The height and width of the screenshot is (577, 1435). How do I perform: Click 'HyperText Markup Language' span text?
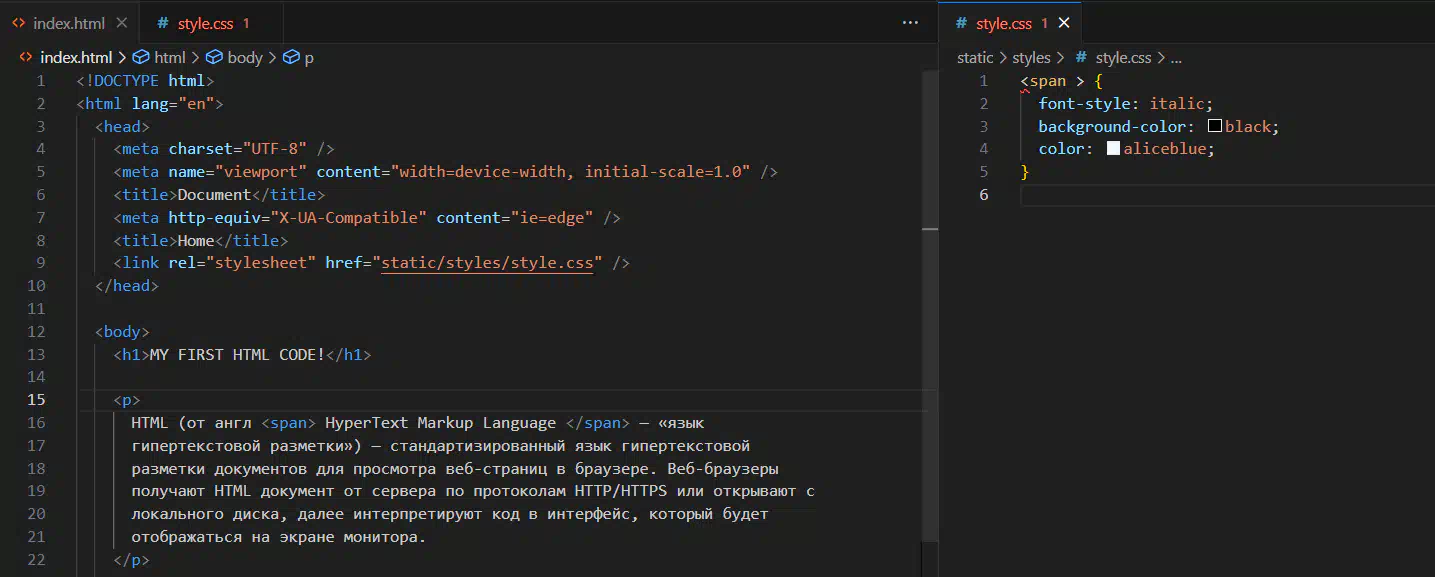coord(440,423)
